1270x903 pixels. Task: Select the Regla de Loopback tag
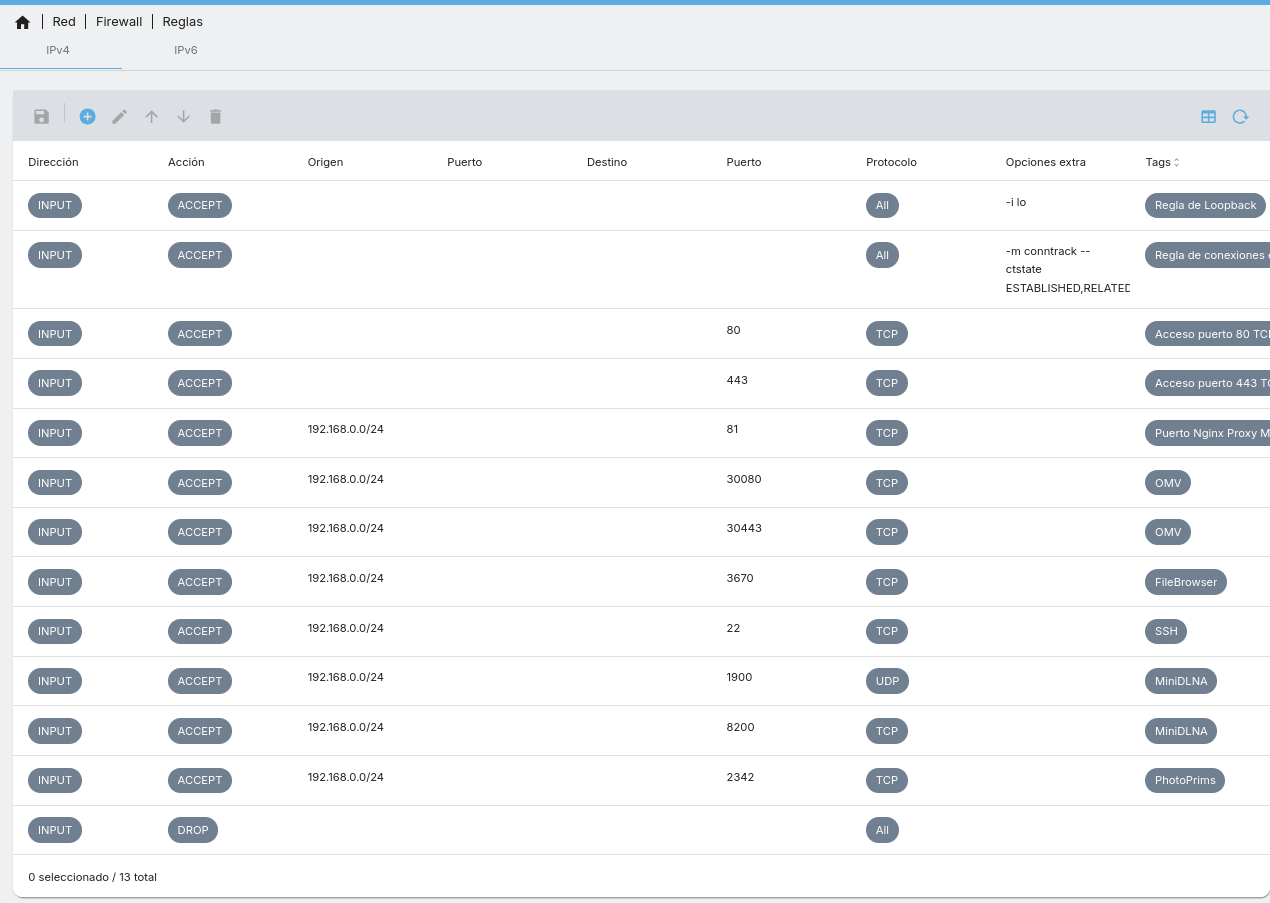pyautogui.click(x=1205, y=205)
